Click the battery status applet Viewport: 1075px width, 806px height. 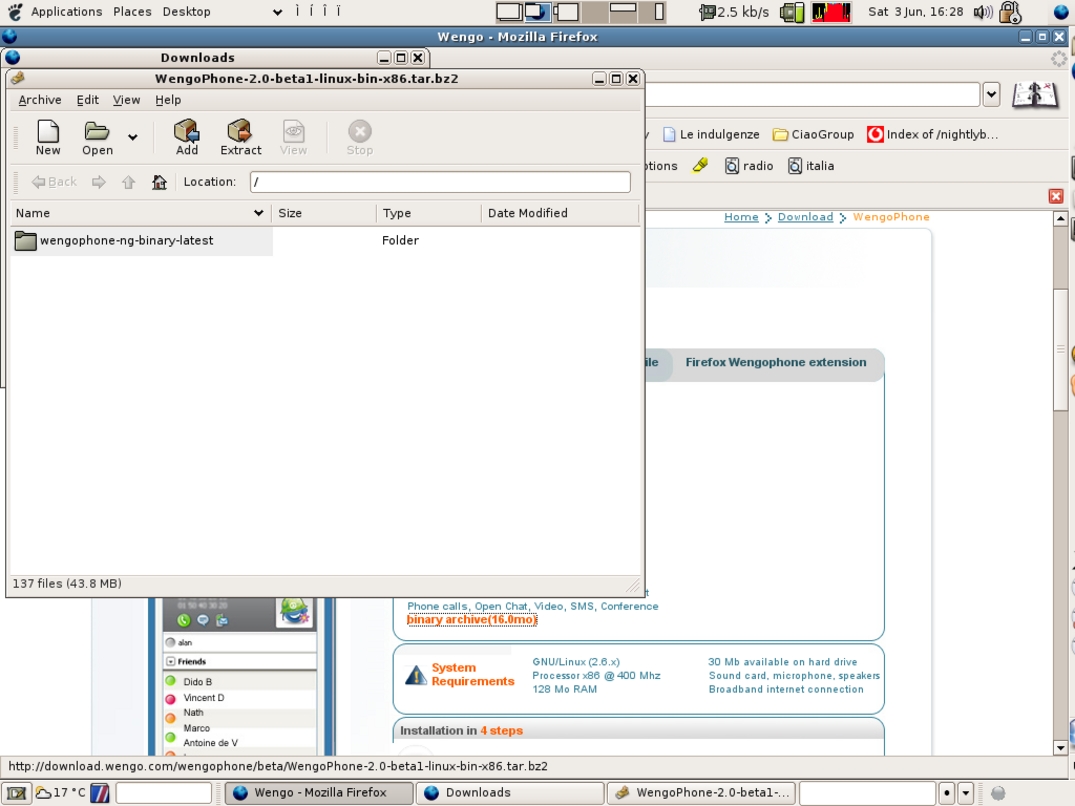[x=792, y=12]
